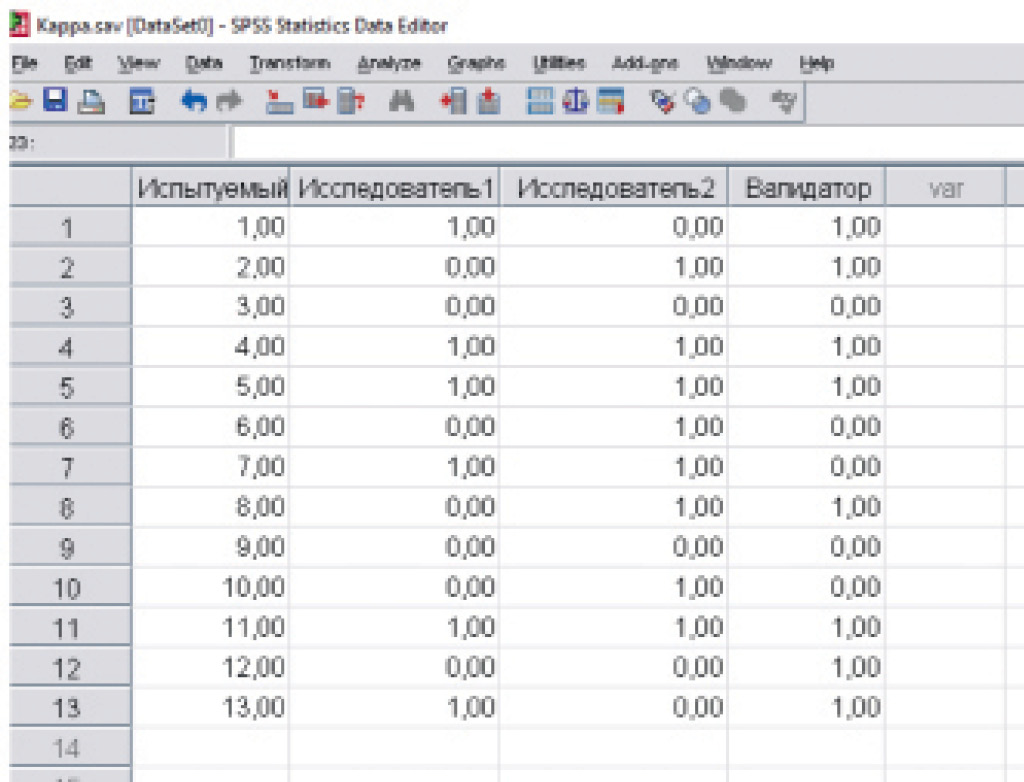This screenshot has width=1024, height=782.
Task: Click the Weight Cases scale icon
Action: point(578,100)
